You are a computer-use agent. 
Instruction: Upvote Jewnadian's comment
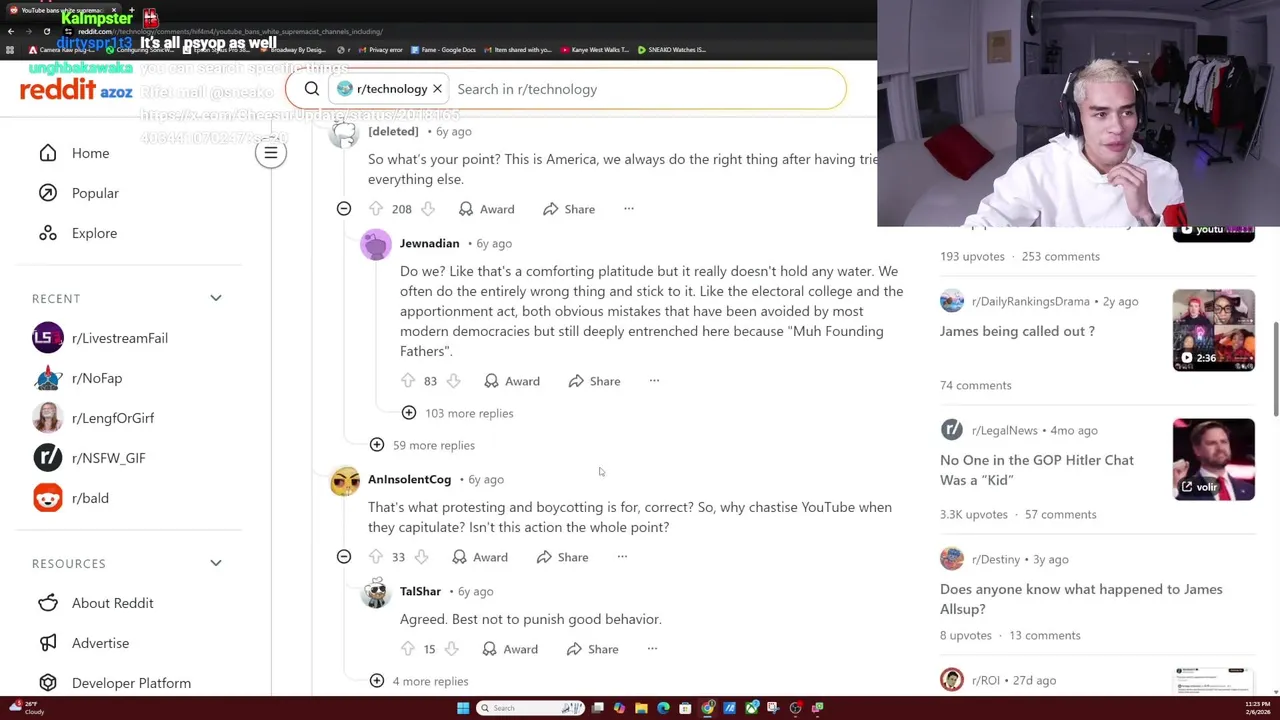pyautogui.click(x=408, y=381)
